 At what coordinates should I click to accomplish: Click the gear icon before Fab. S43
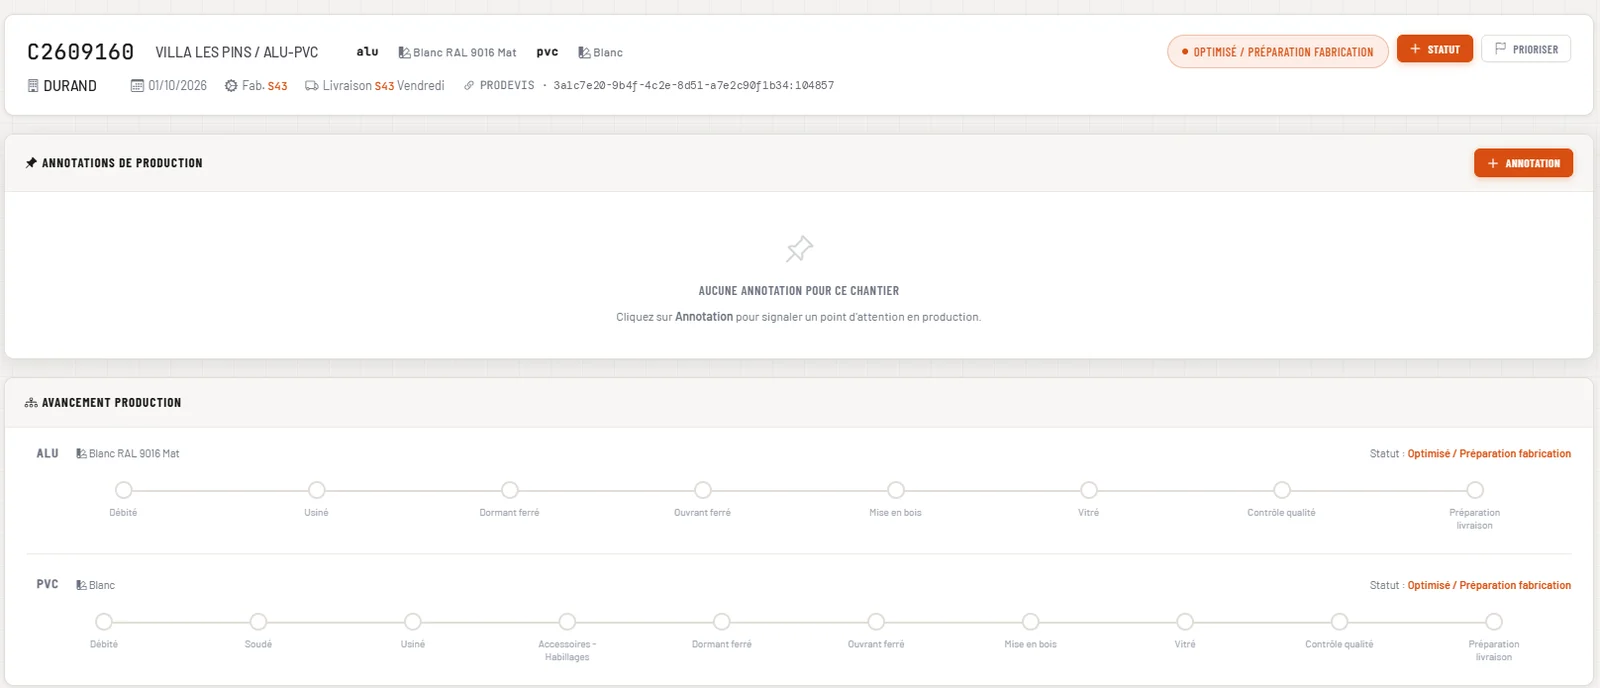click(231, 86)
